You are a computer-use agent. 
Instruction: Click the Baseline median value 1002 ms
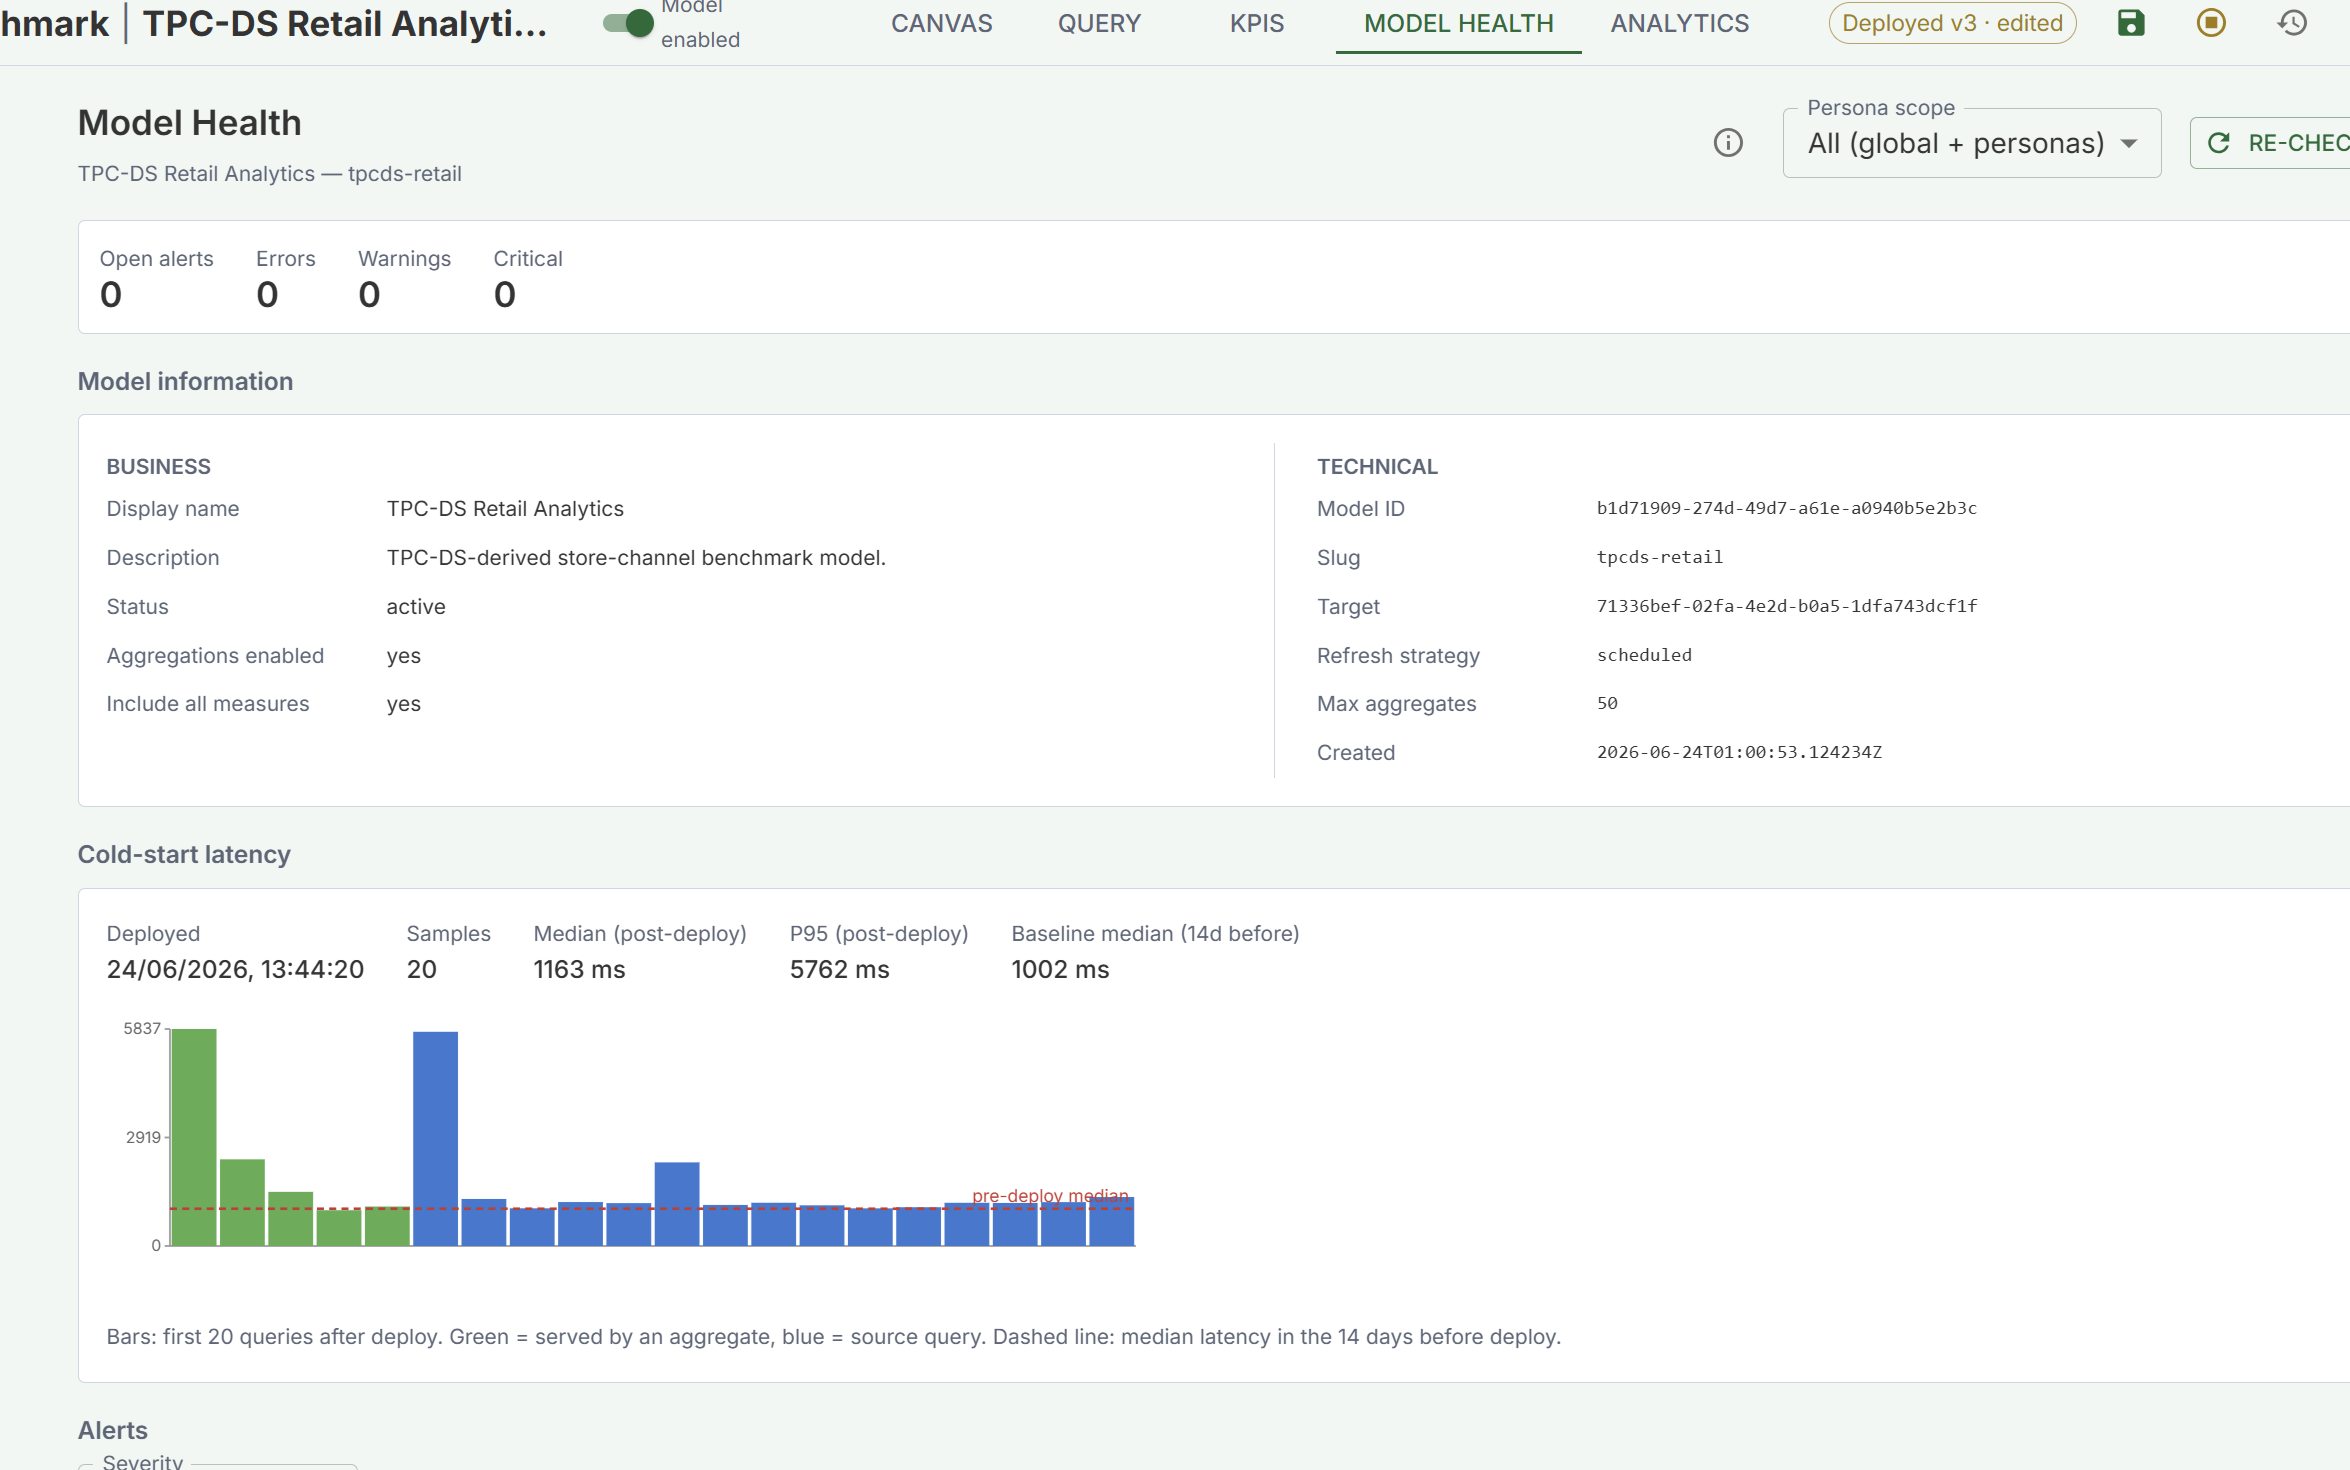[1060, 969]
